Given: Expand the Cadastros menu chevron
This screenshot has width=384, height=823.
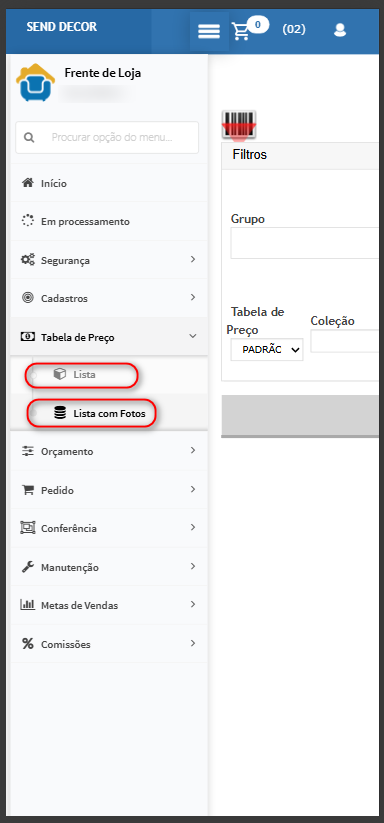Looking at the screenshot, I should click(x=193, y=298).
